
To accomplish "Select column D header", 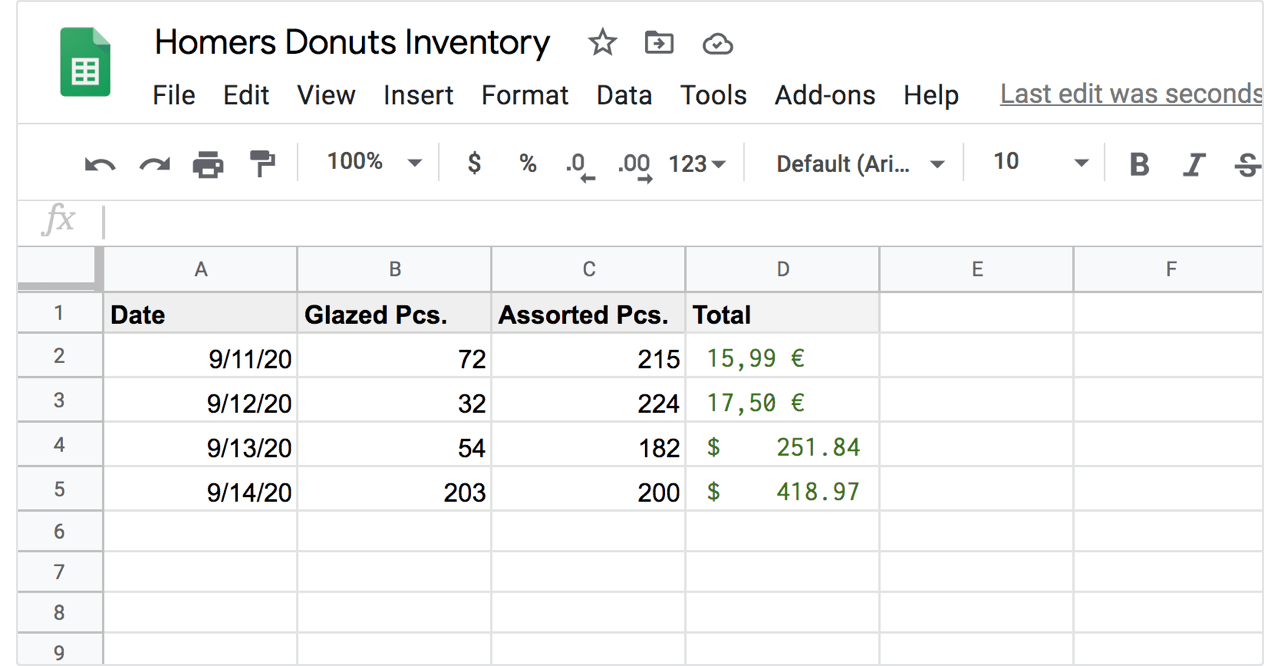I will pos(782,269).
